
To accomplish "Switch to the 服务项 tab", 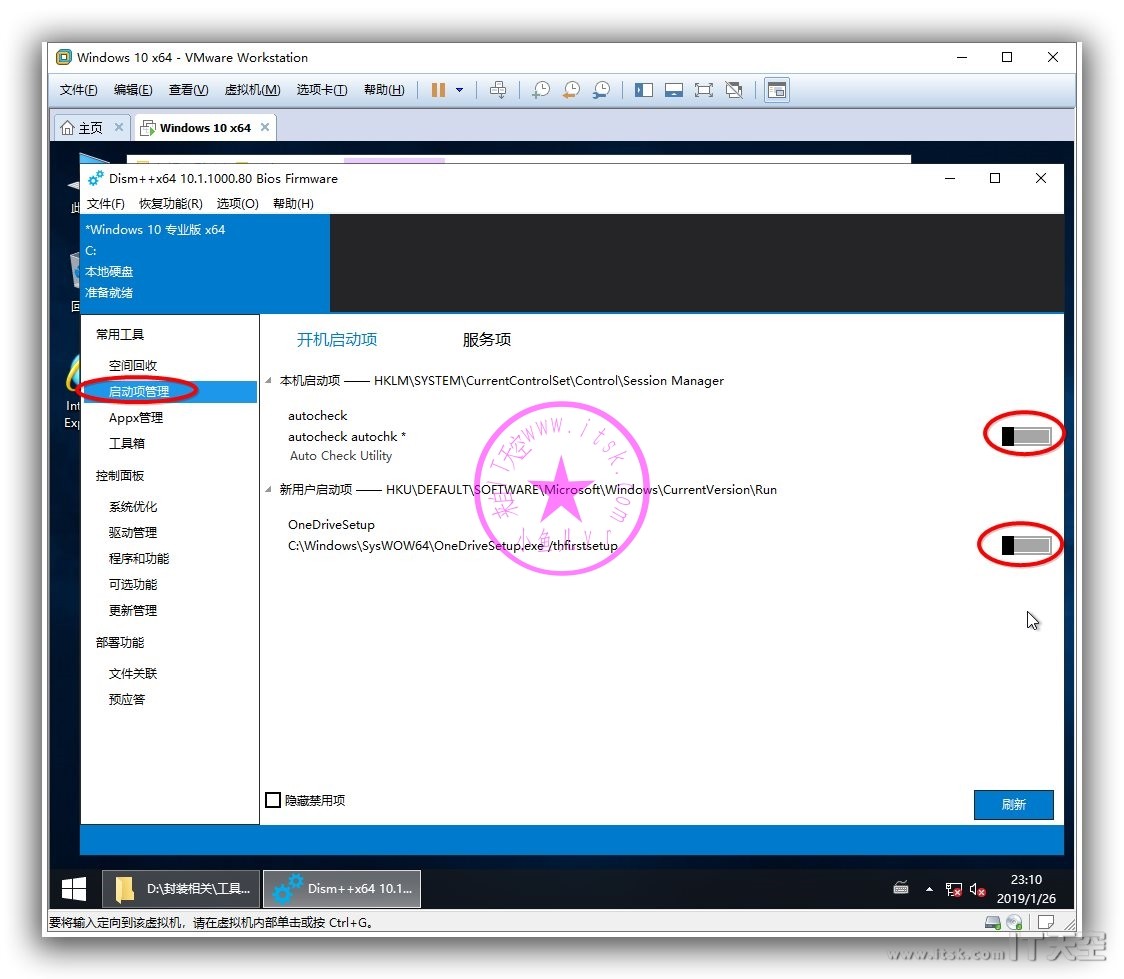I will (487, 340).
